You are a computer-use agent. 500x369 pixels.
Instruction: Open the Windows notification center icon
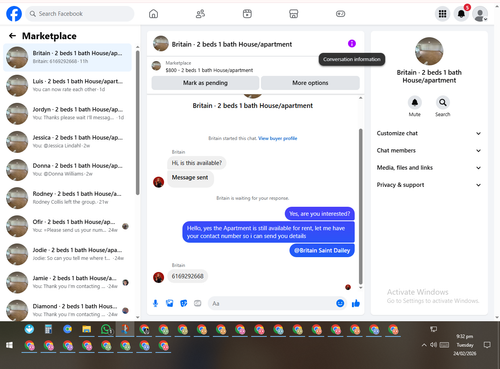(x=487, y=345)
